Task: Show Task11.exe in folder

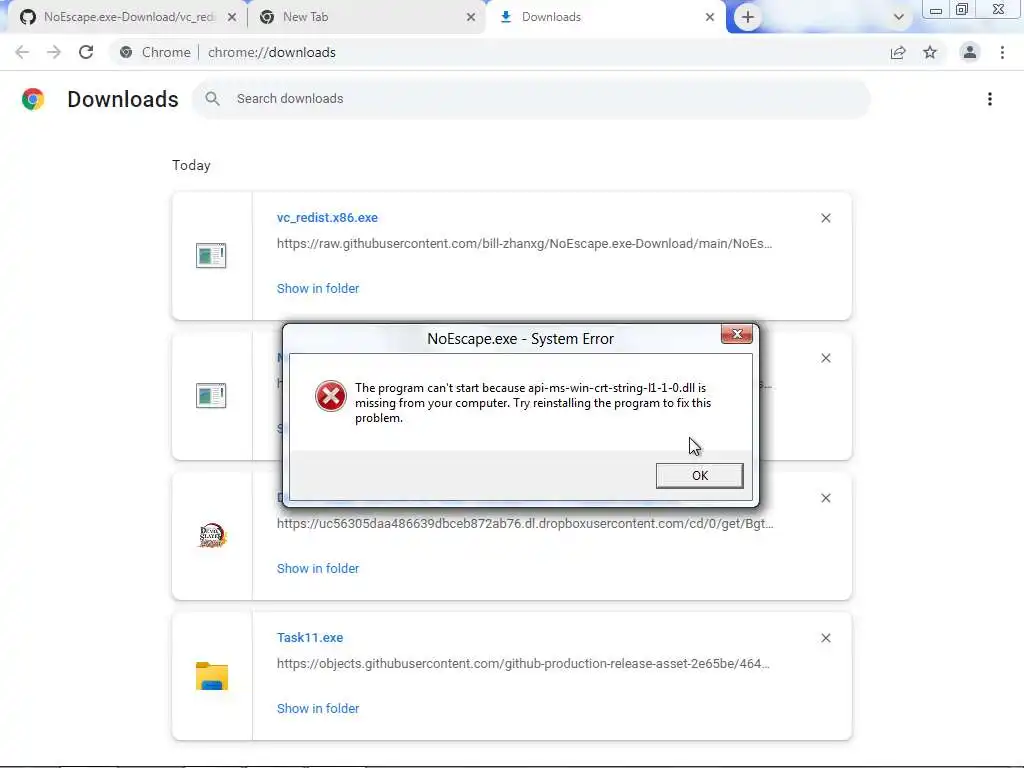Action: pyautogui.click(x=318, y=708)
